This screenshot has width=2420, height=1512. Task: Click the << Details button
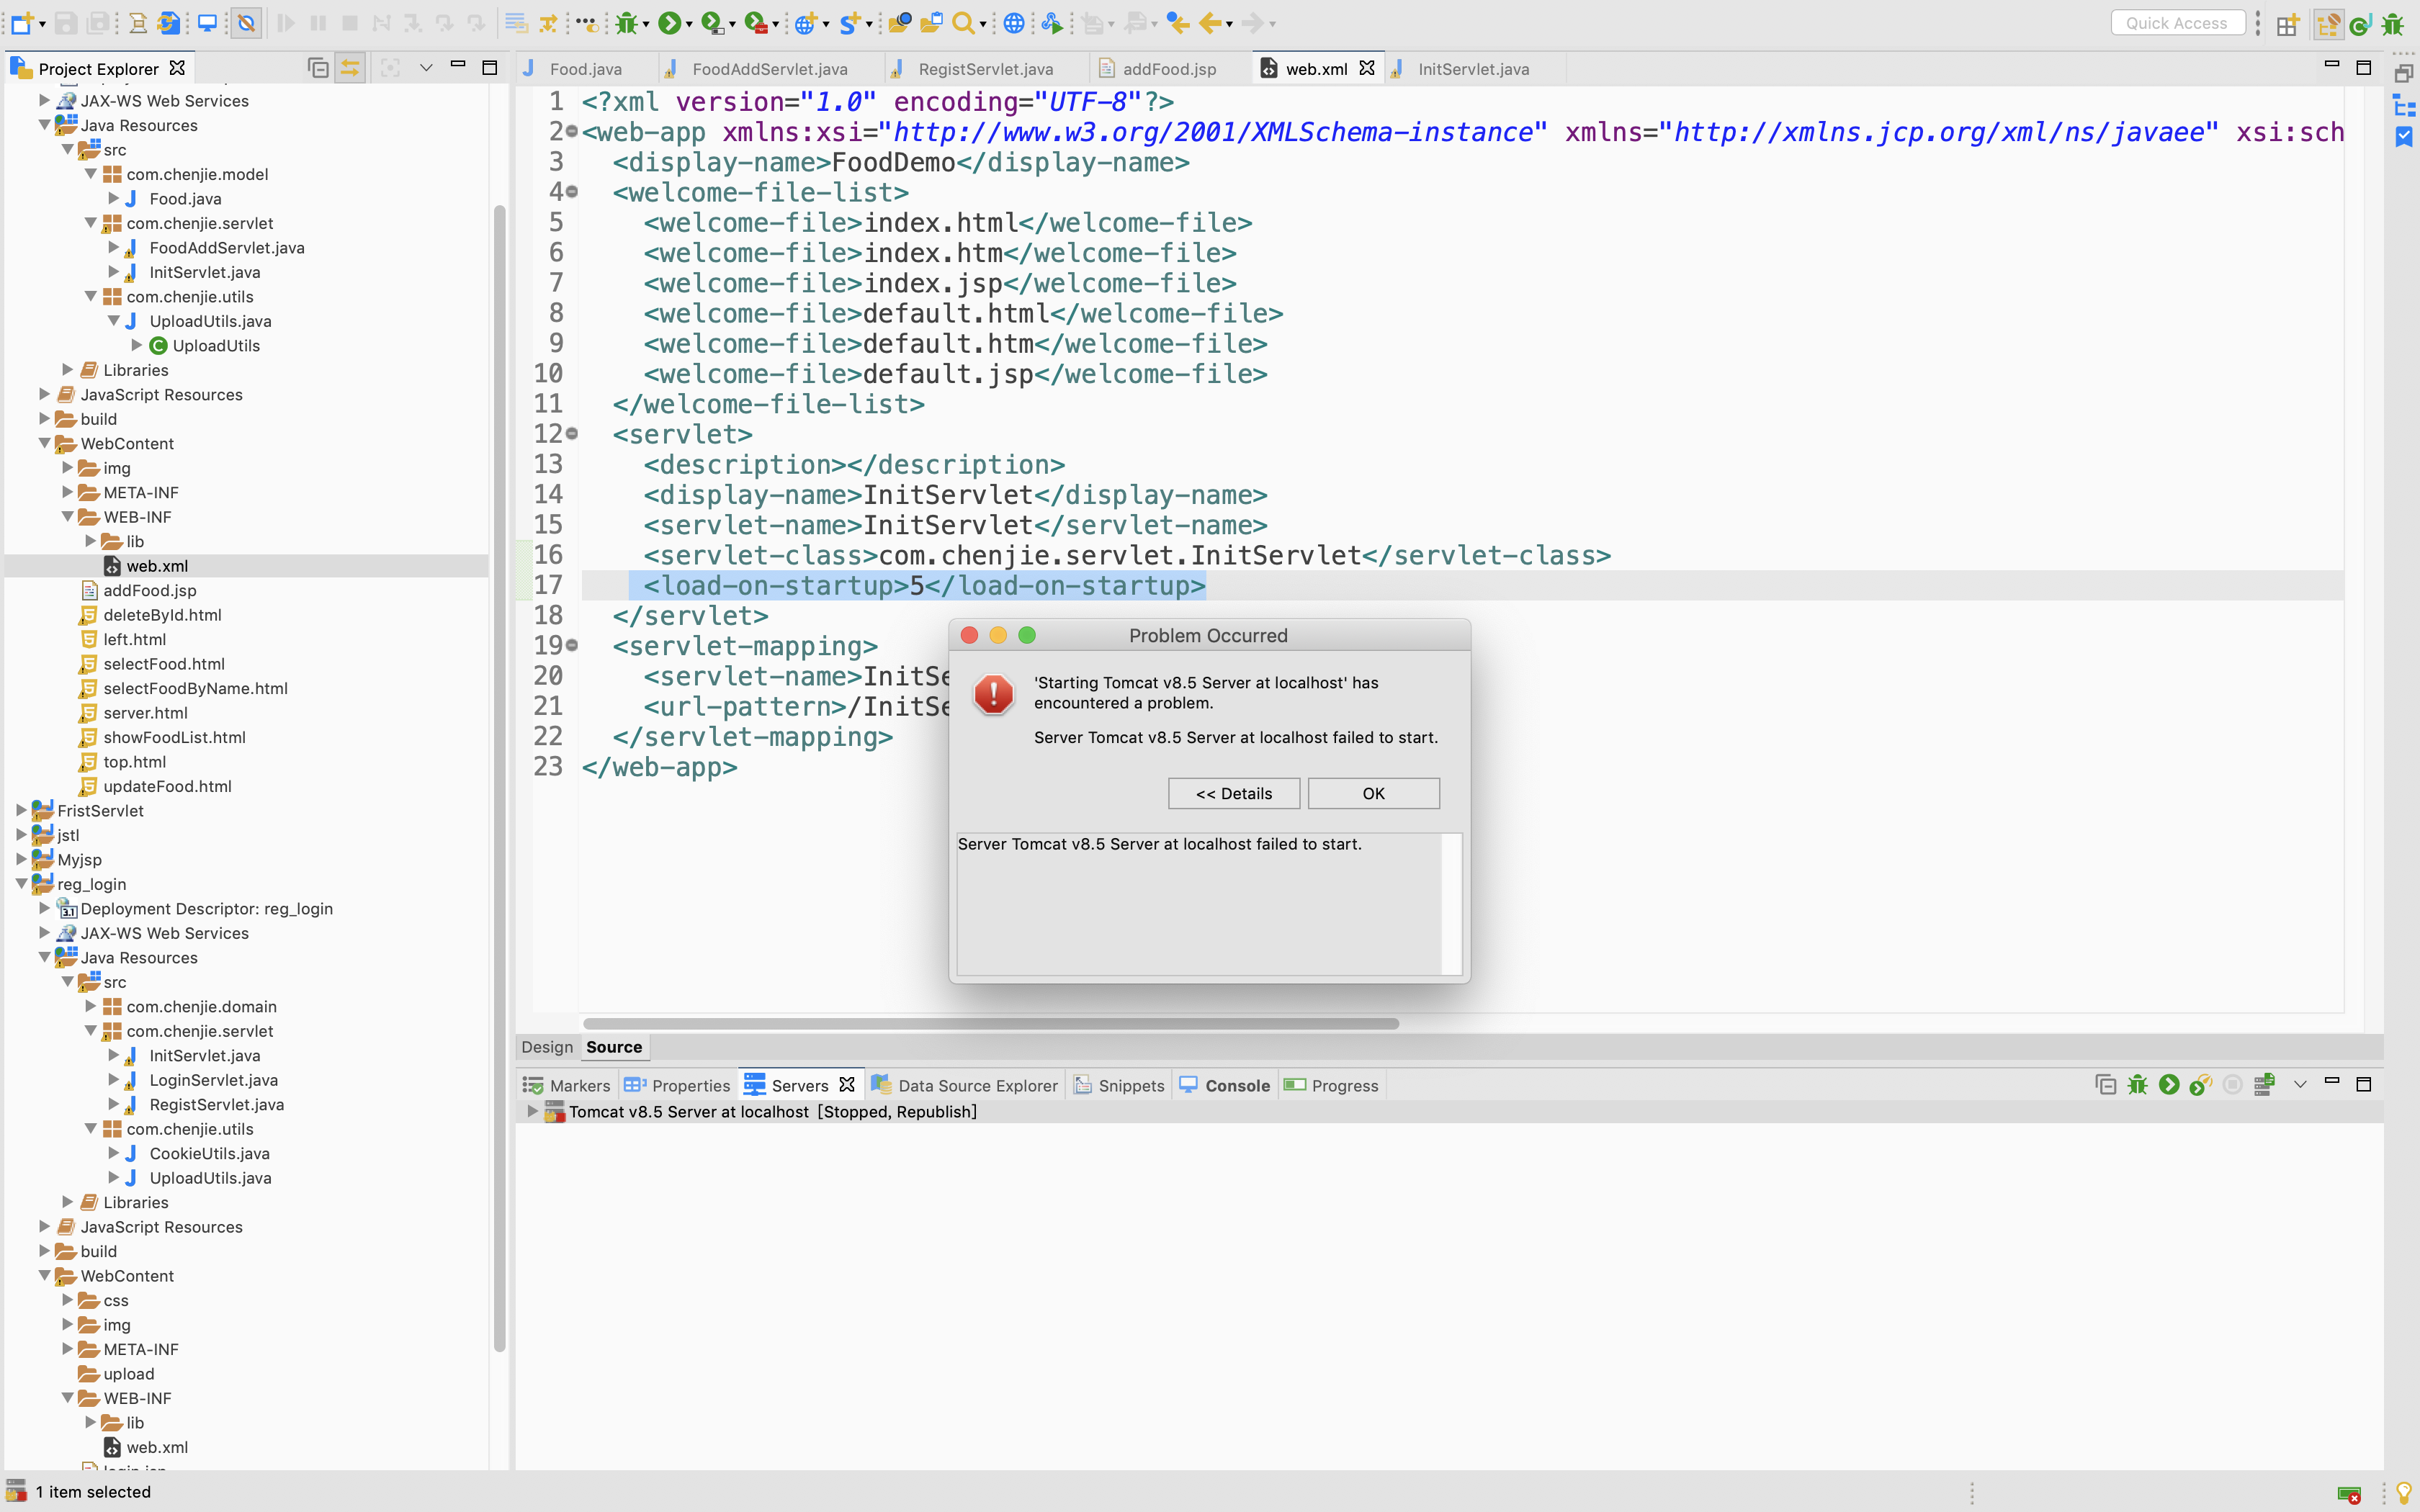(x=1233, y=793)
